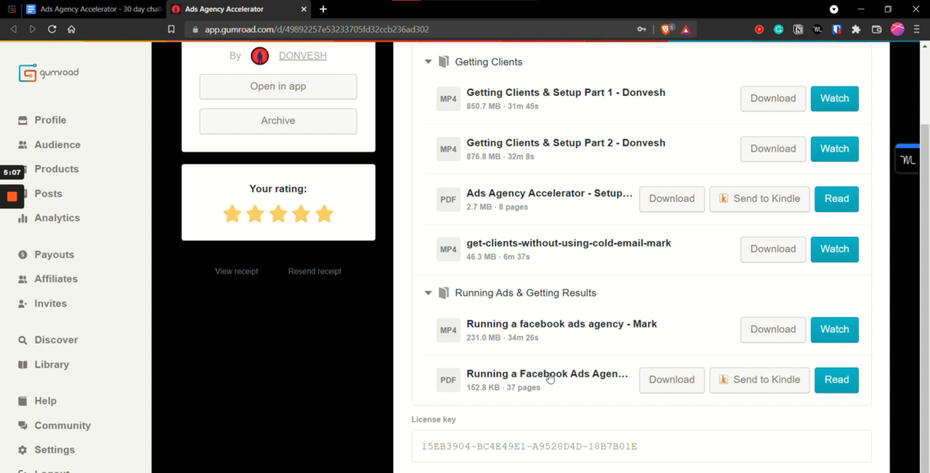This screenshot has height=473, width=930.
Task: Click the Brave Shields icon
Action: pyautogui.click(x=667, y=30)
